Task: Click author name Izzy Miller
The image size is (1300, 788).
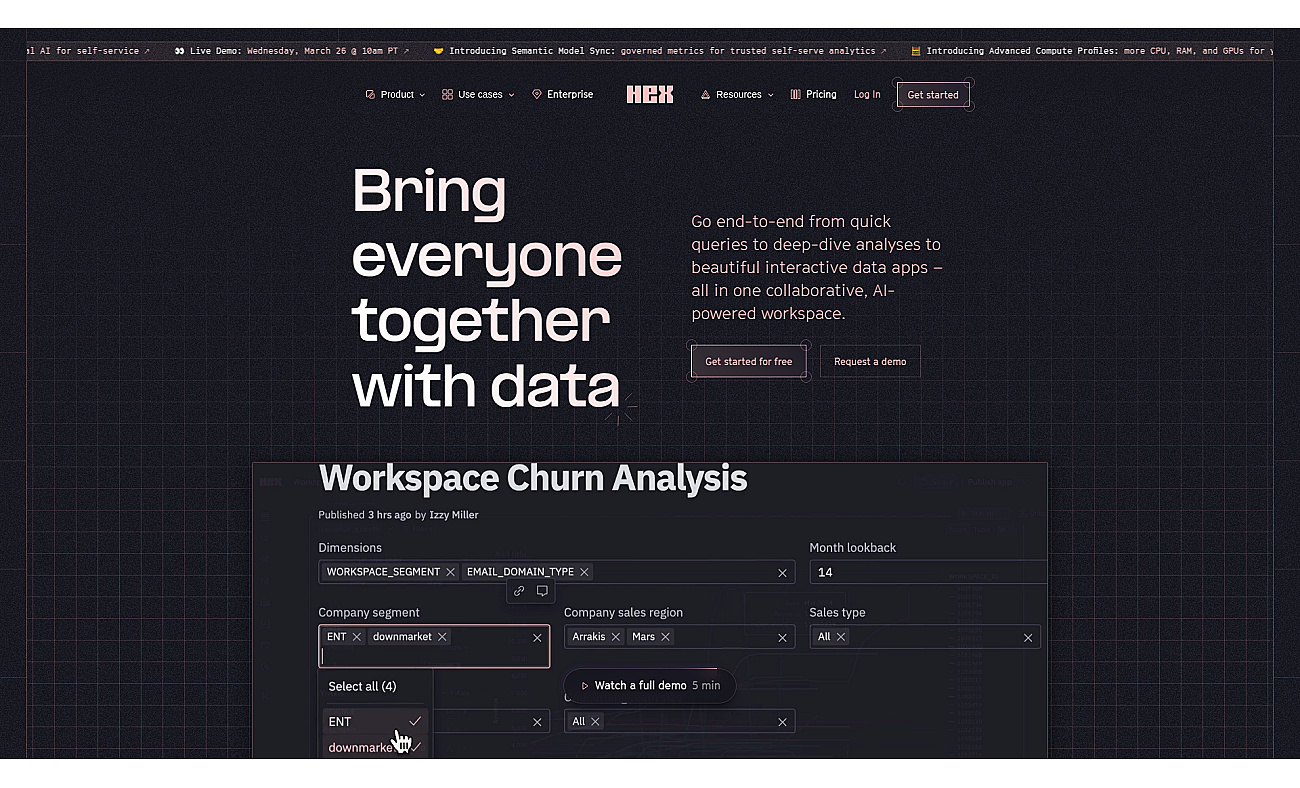Action: coord(454,515)
